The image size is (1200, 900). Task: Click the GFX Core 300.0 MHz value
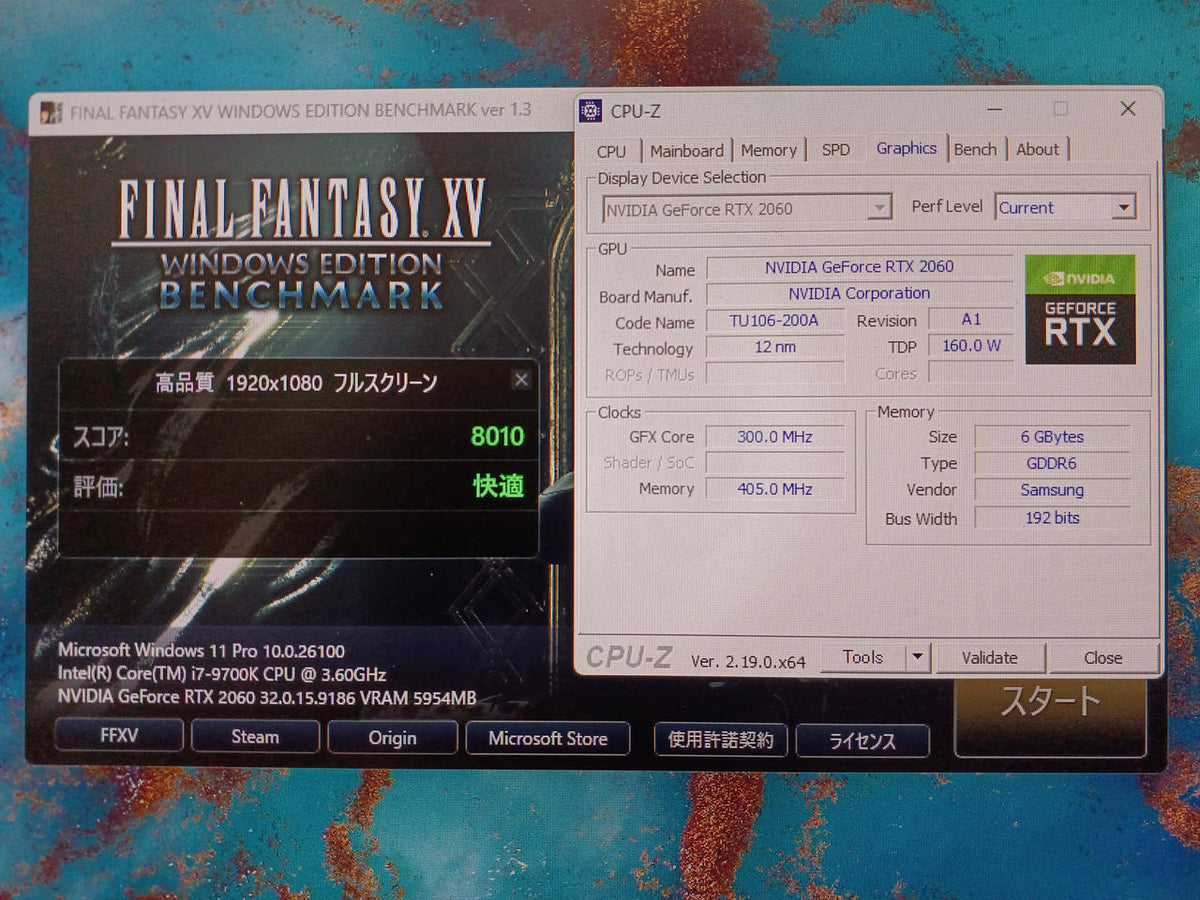point(775,437)
